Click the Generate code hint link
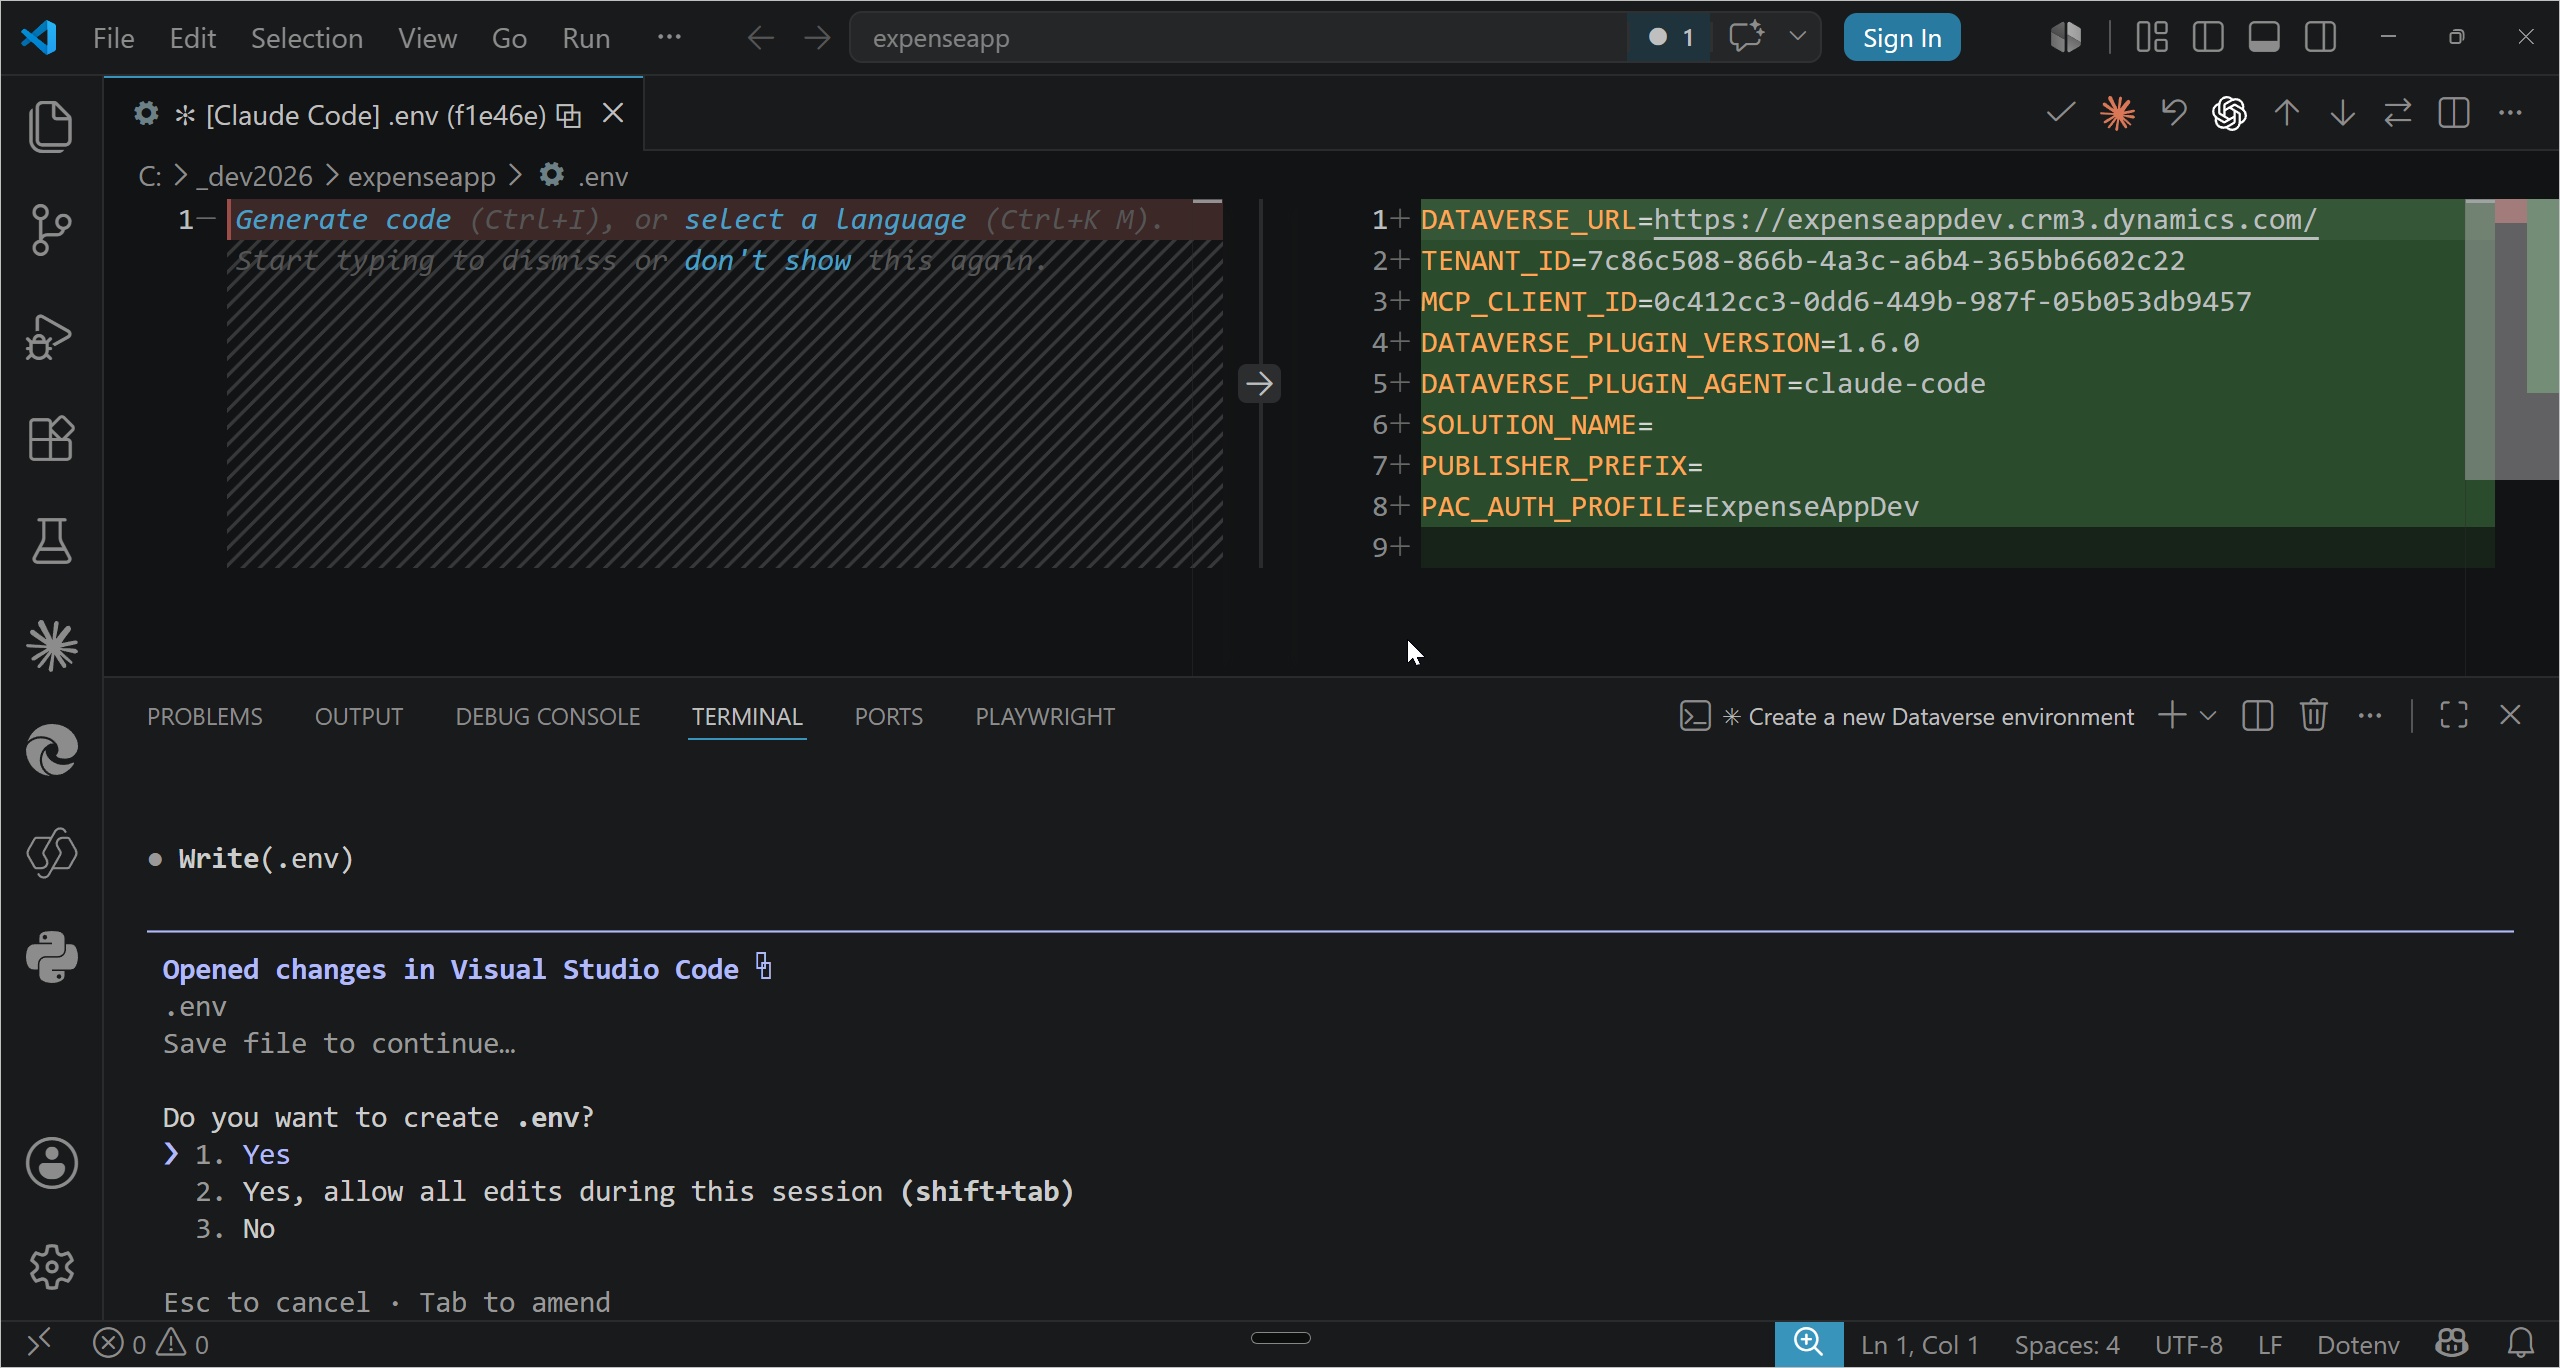The image size is (2560, 1368). tap(342, 219)
